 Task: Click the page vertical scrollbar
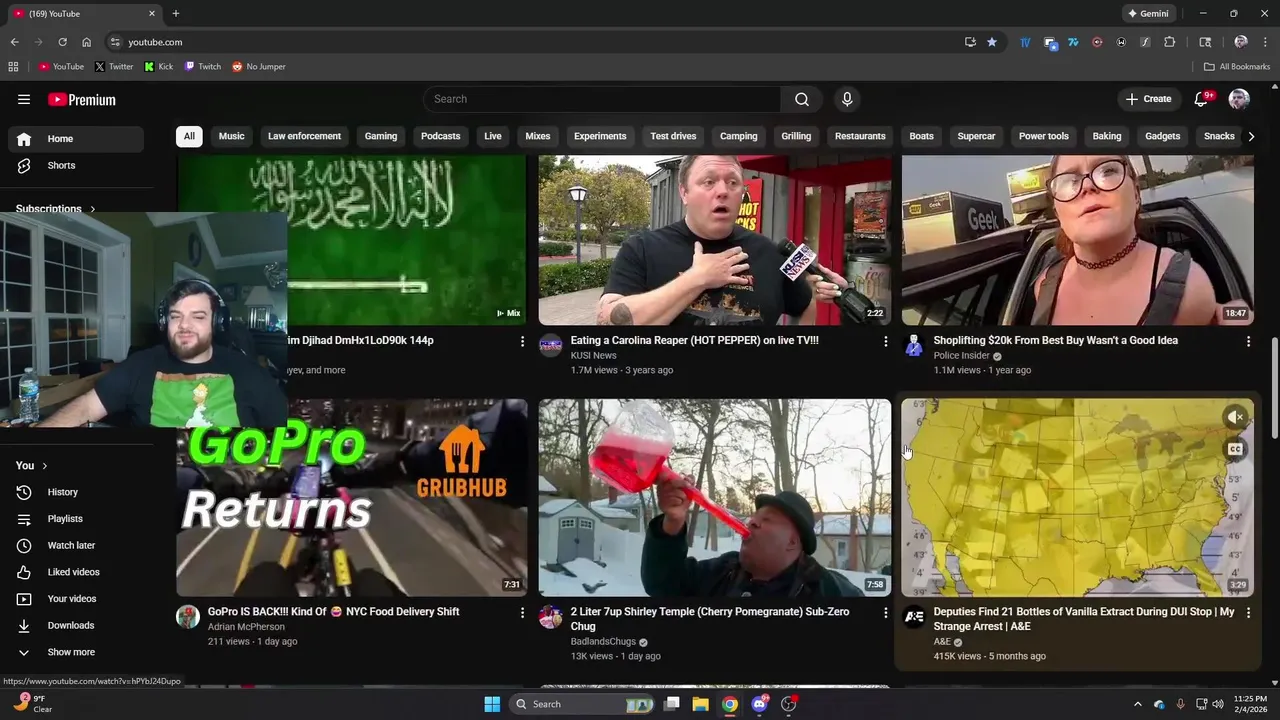pos(1275,388)
